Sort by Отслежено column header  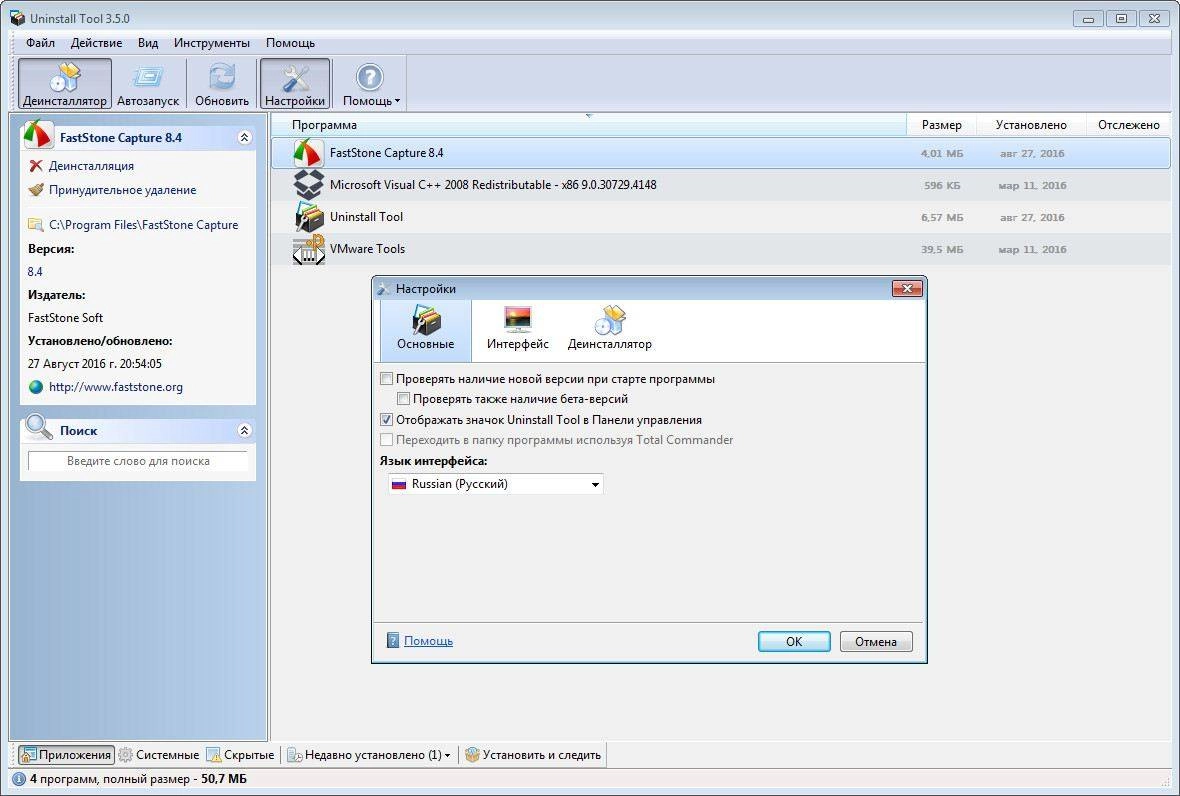click(x=1129, y=125)
